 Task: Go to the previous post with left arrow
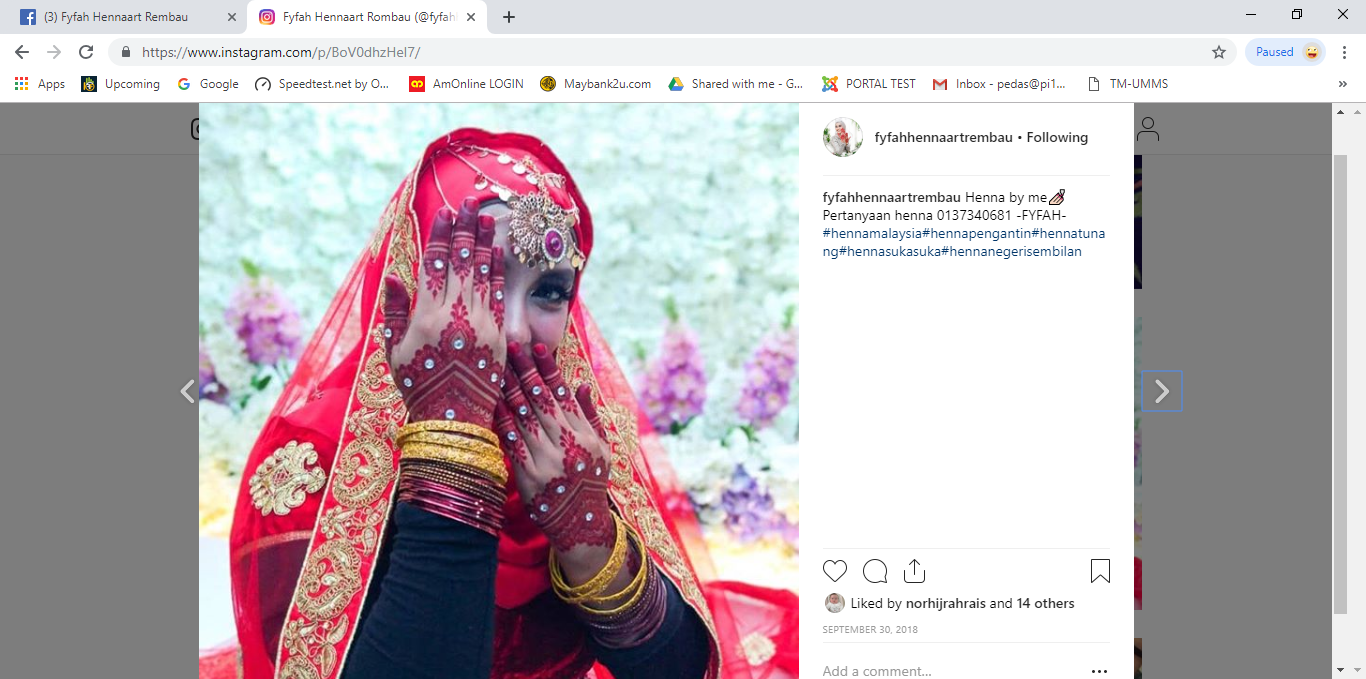pyautogui.click(x=187, y=391)
